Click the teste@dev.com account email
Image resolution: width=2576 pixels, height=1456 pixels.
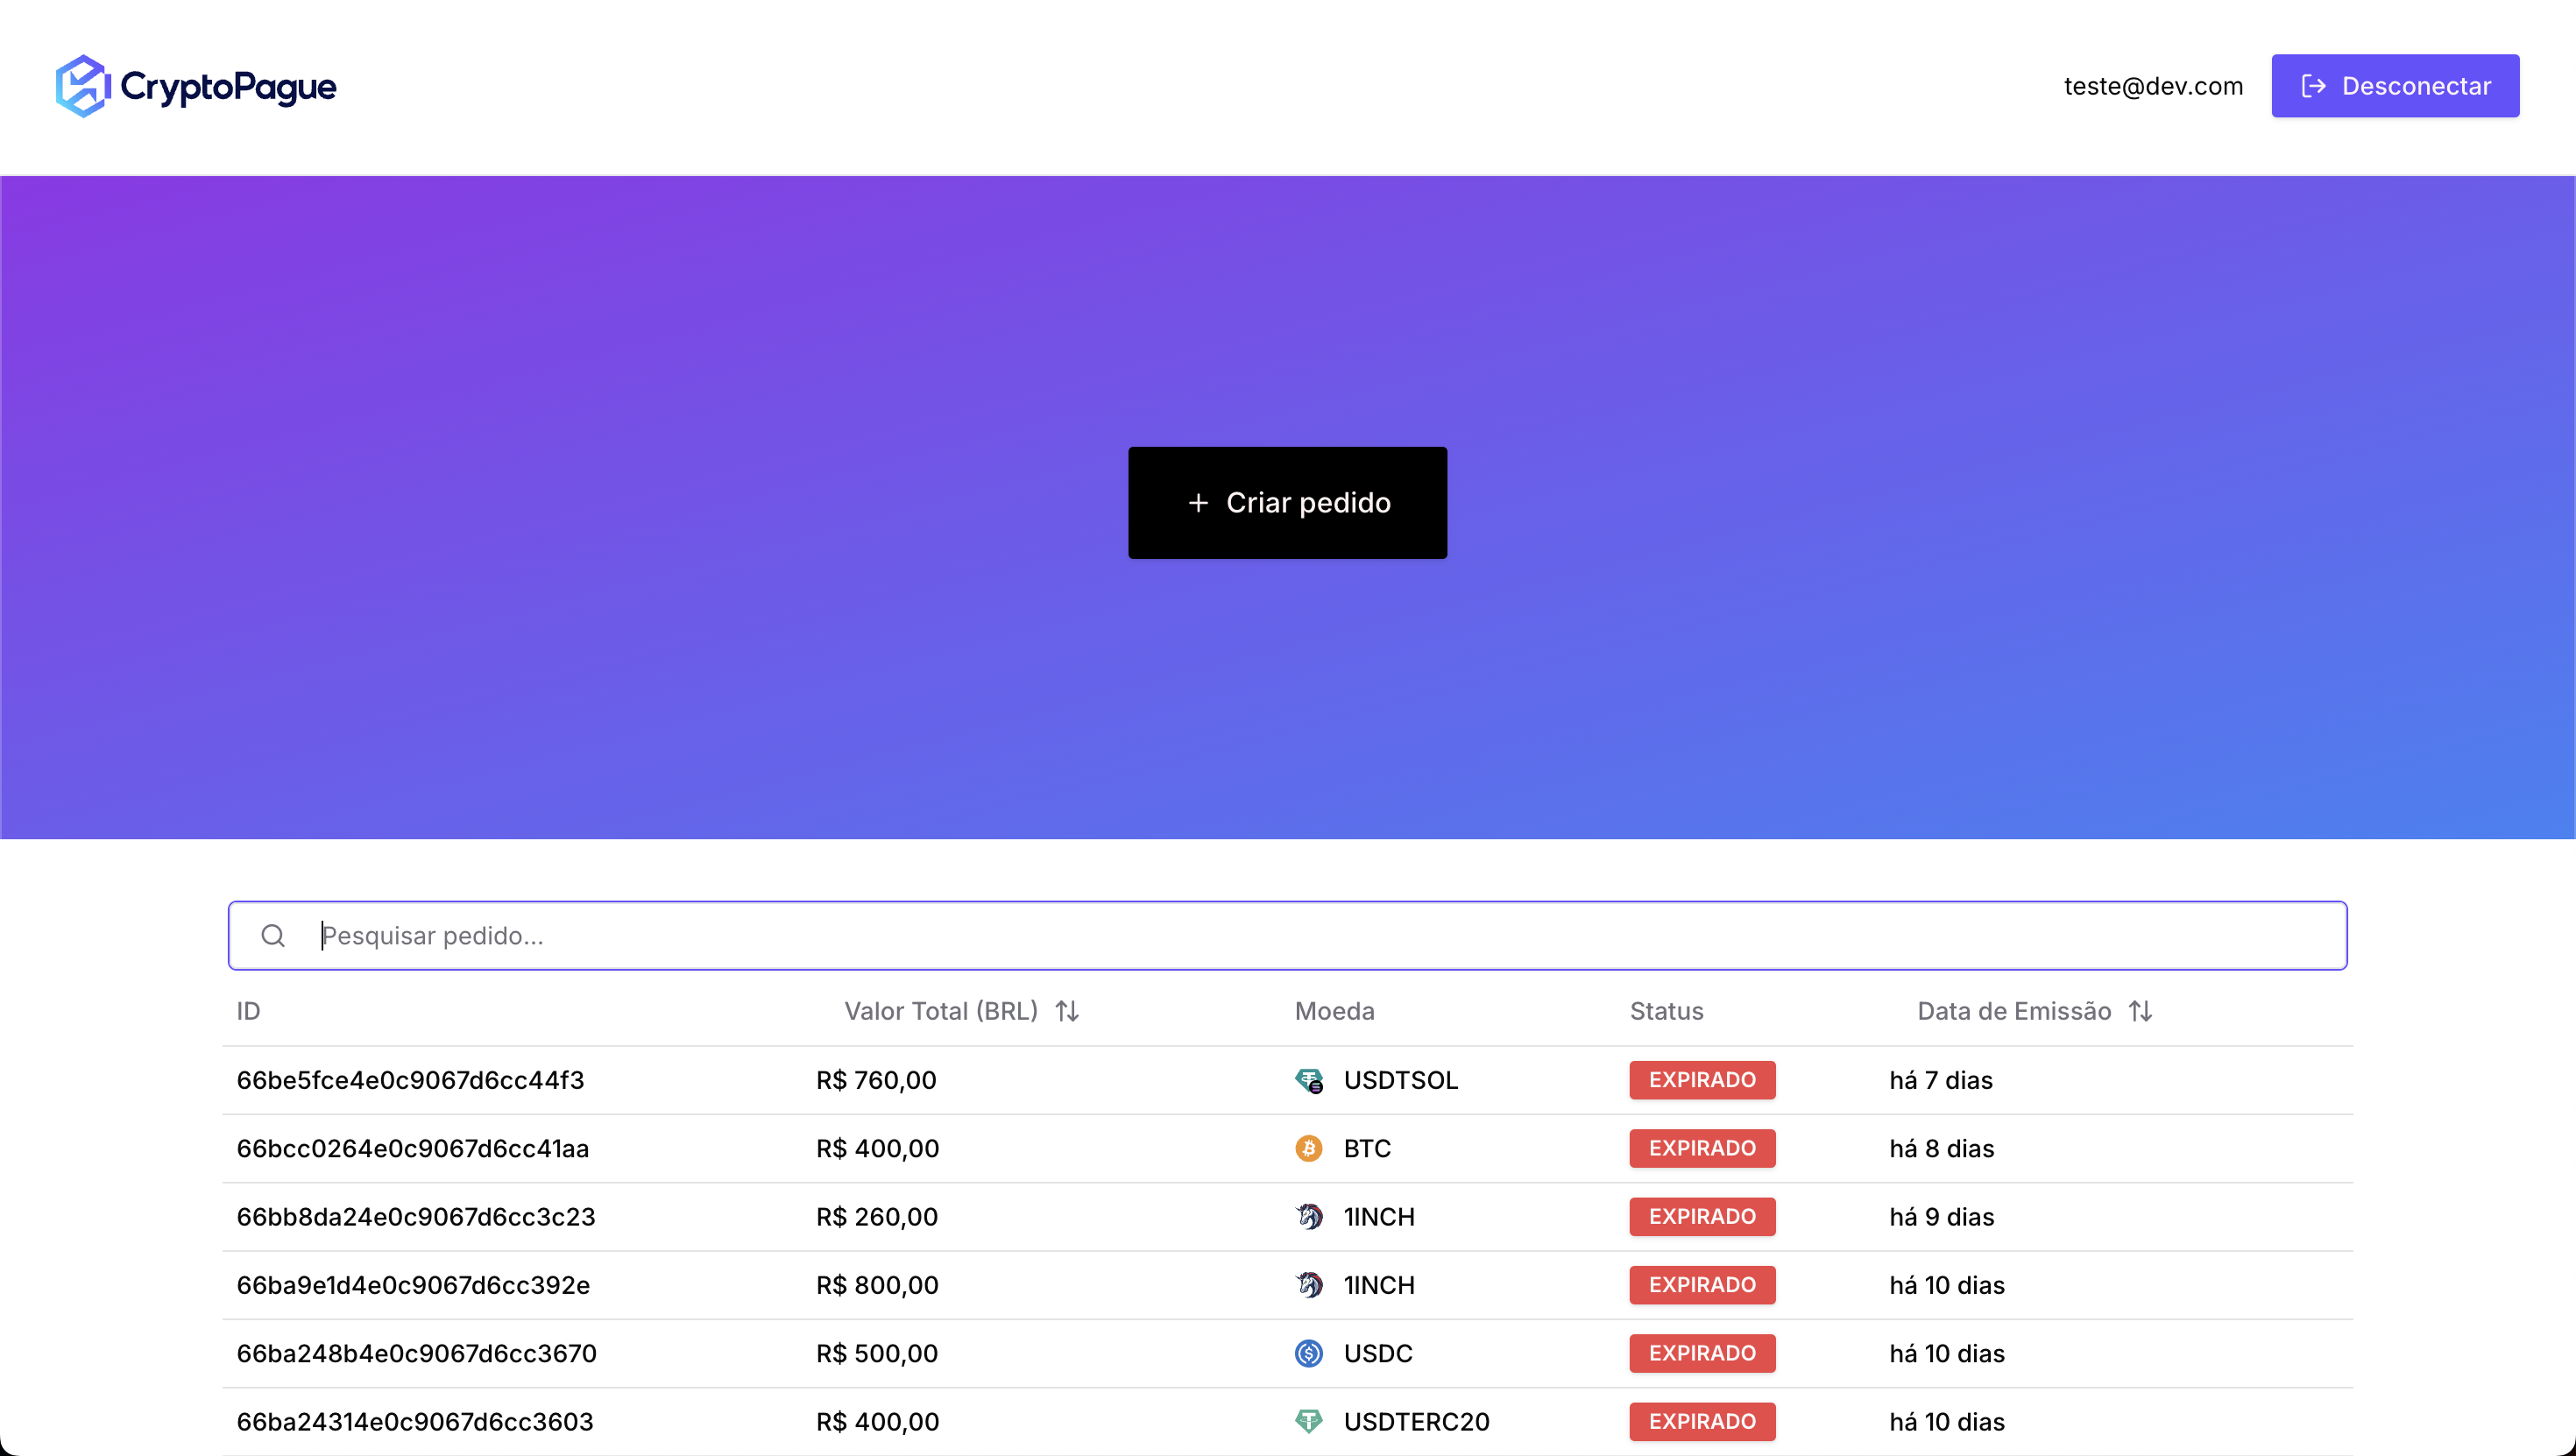click(2153, 86)
